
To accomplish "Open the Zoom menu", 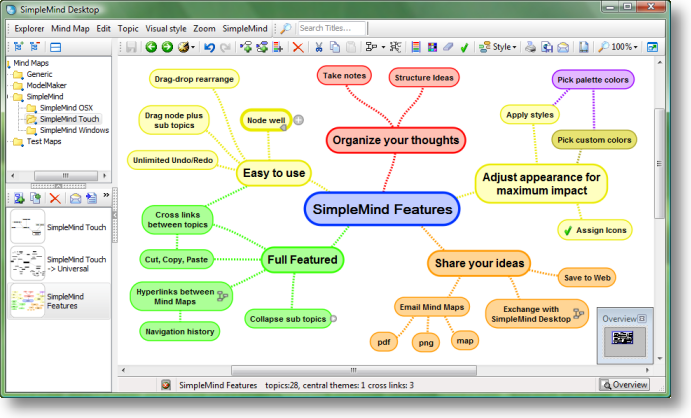I will coord(204,29).
